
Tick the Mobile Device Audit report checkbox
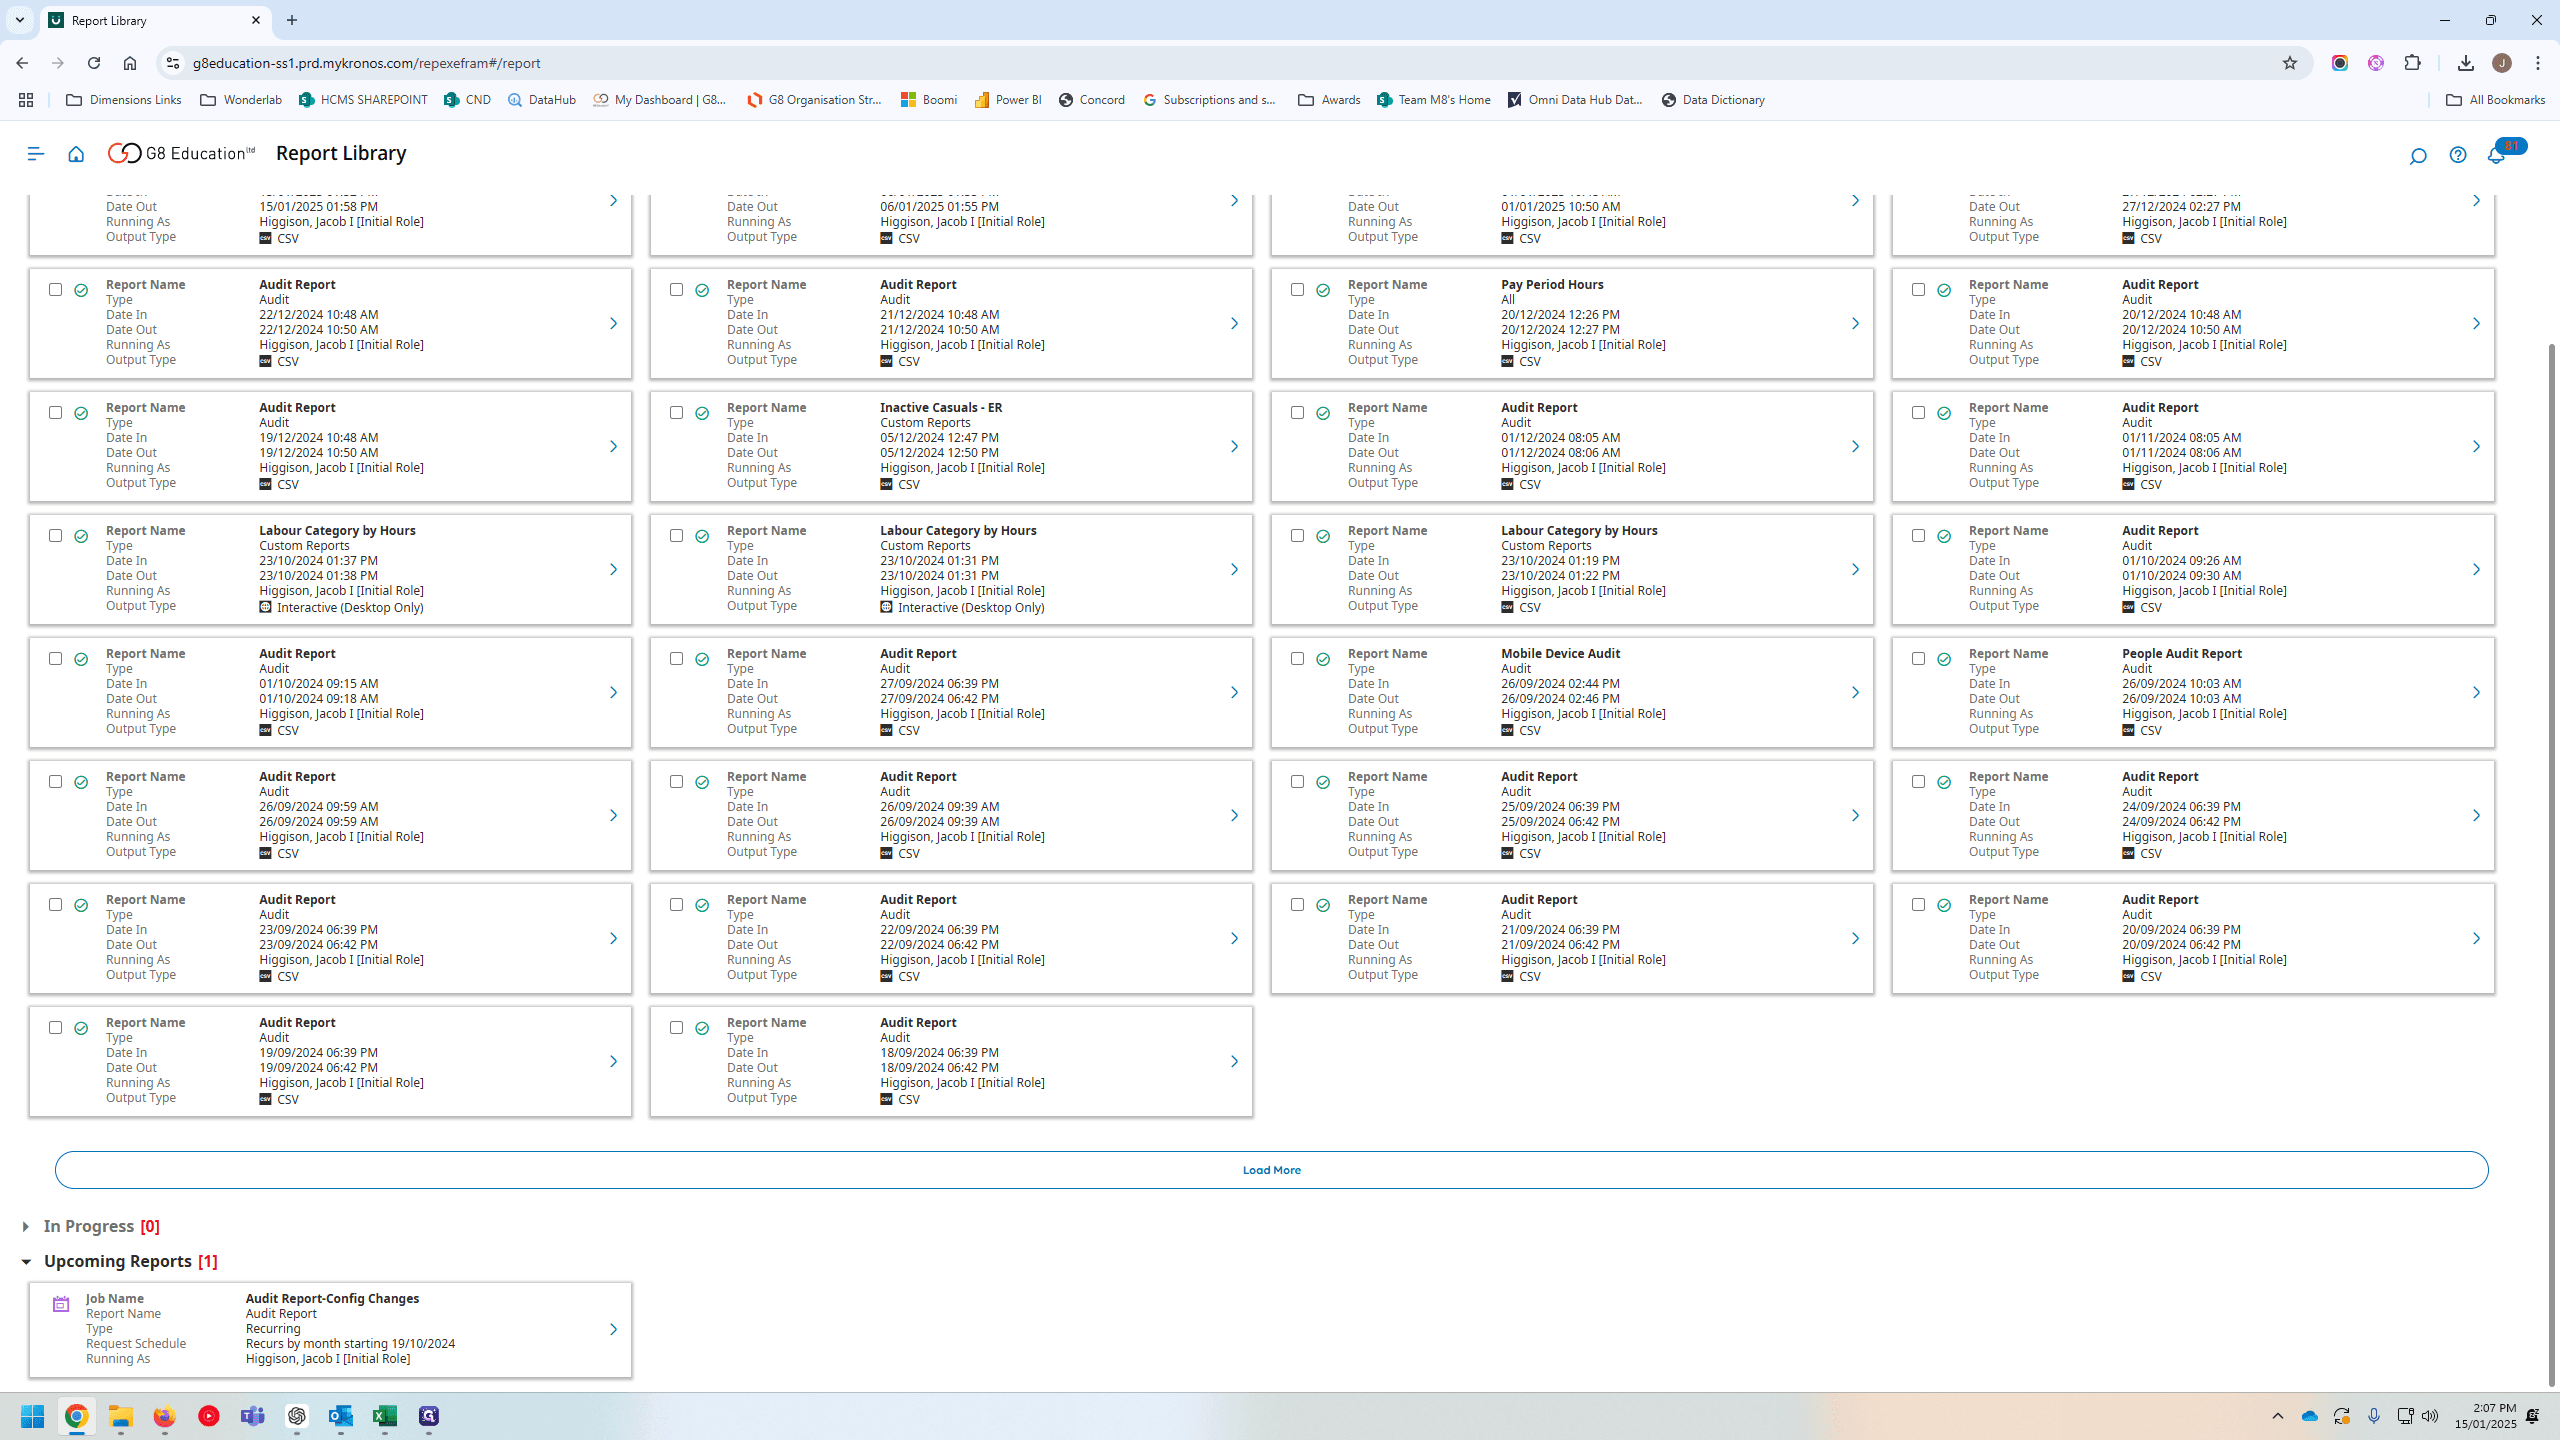click(1297, 659)
